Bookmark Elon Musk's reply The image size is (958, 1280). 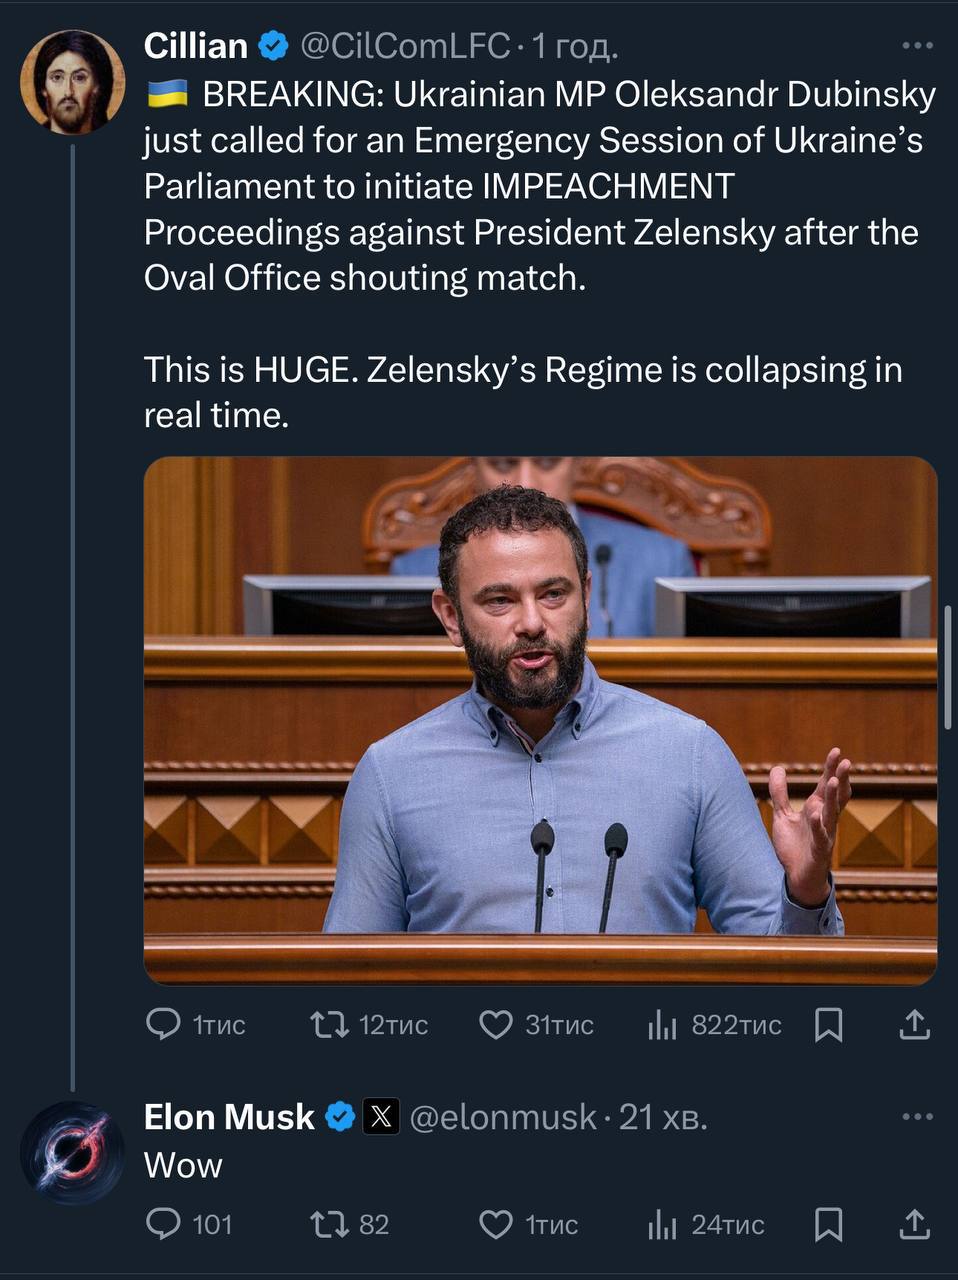tap(829, 1224)
